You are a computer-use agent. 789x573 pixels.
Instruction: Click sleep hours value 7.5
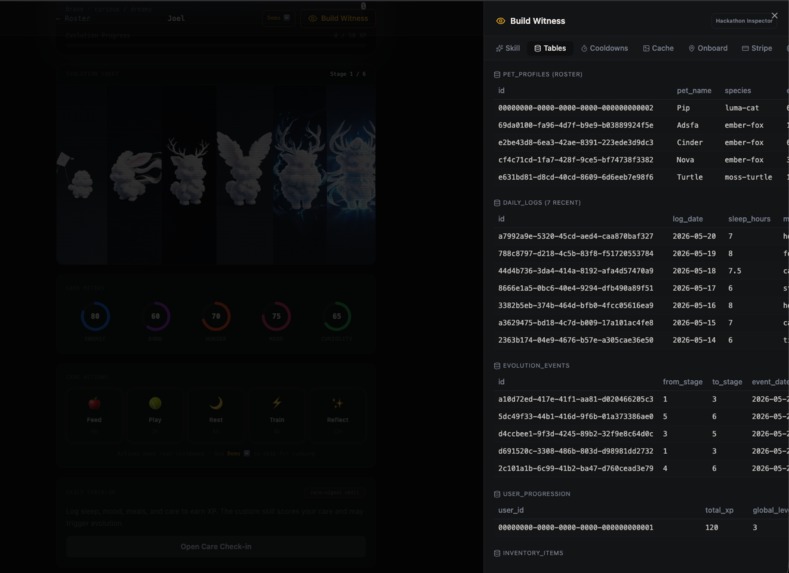(734, 271)
